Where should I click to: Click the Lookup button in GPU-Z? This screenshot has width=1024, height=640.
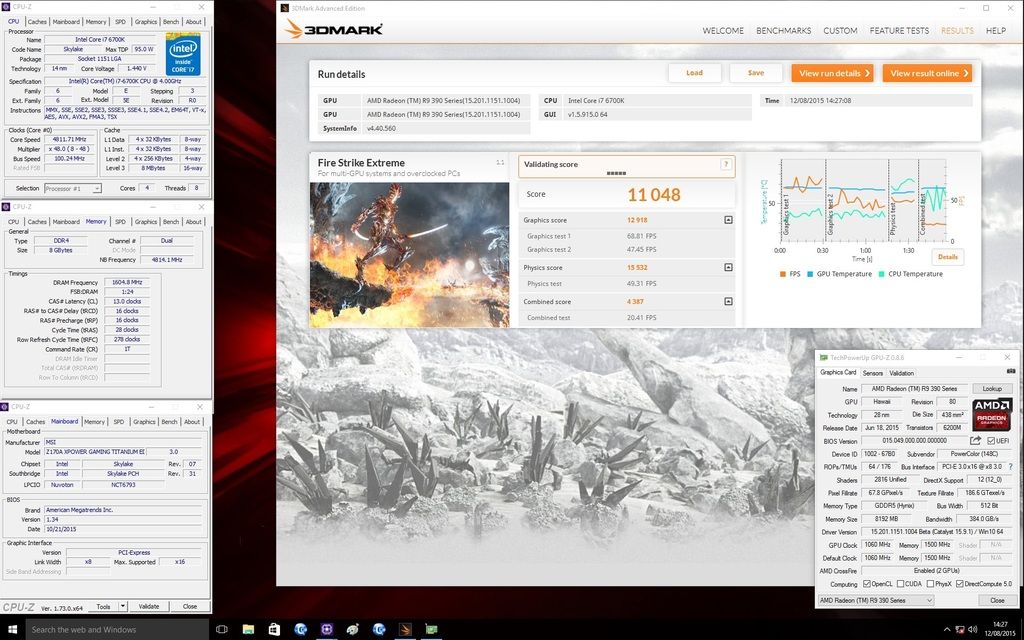coord(992,389)
